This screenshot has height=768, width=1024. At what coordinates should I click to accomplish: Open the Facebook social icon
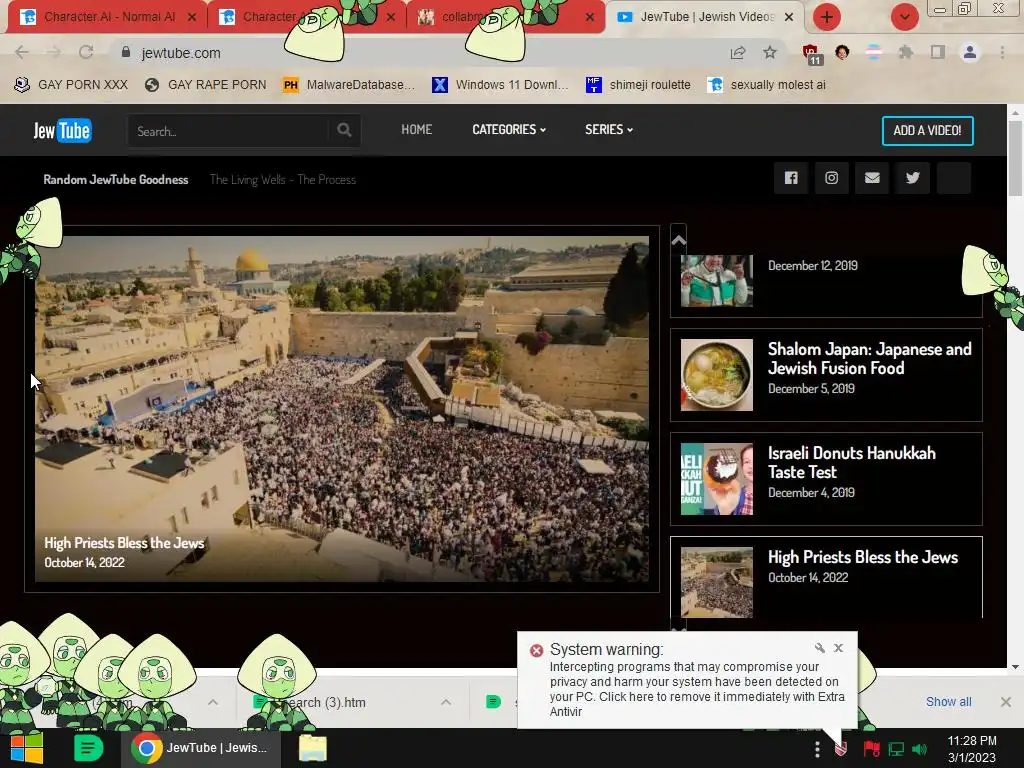[791, 178]
